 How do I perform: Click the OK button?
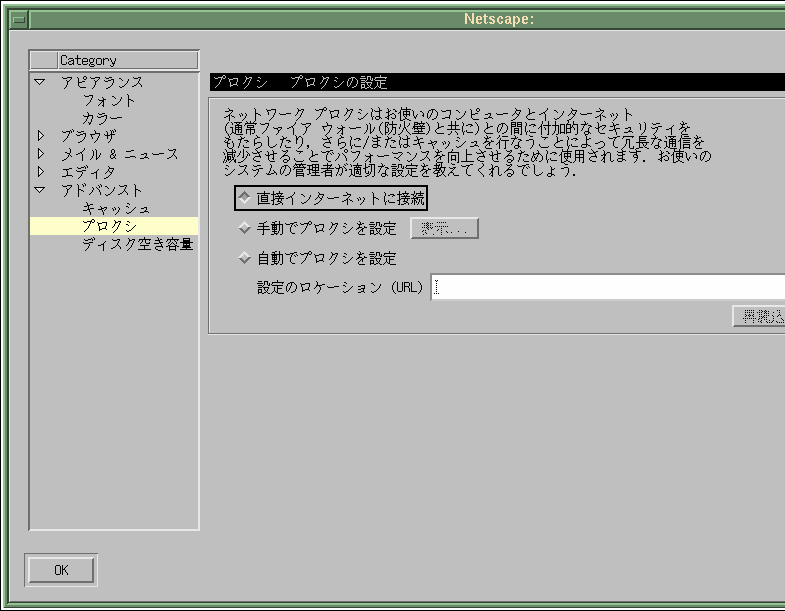coord(61,570)
